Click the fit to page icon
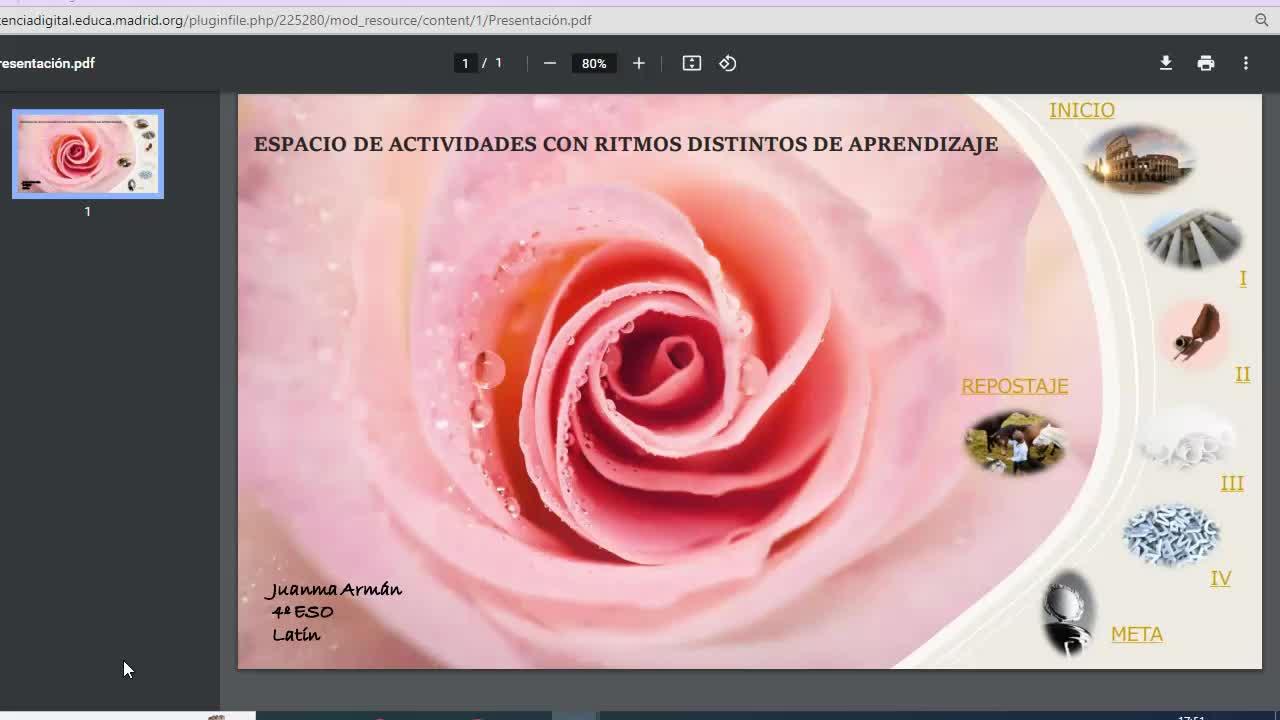 (x=691, y=63)
